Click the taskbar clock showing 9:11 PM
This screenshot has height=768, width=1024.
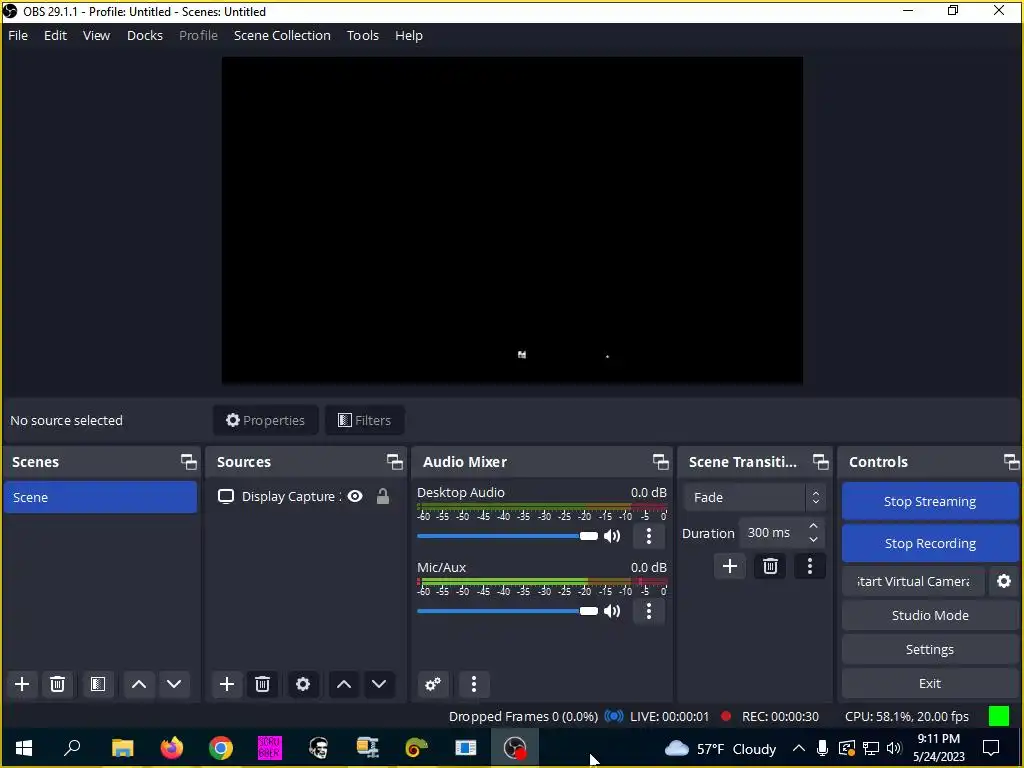[938, 748]
